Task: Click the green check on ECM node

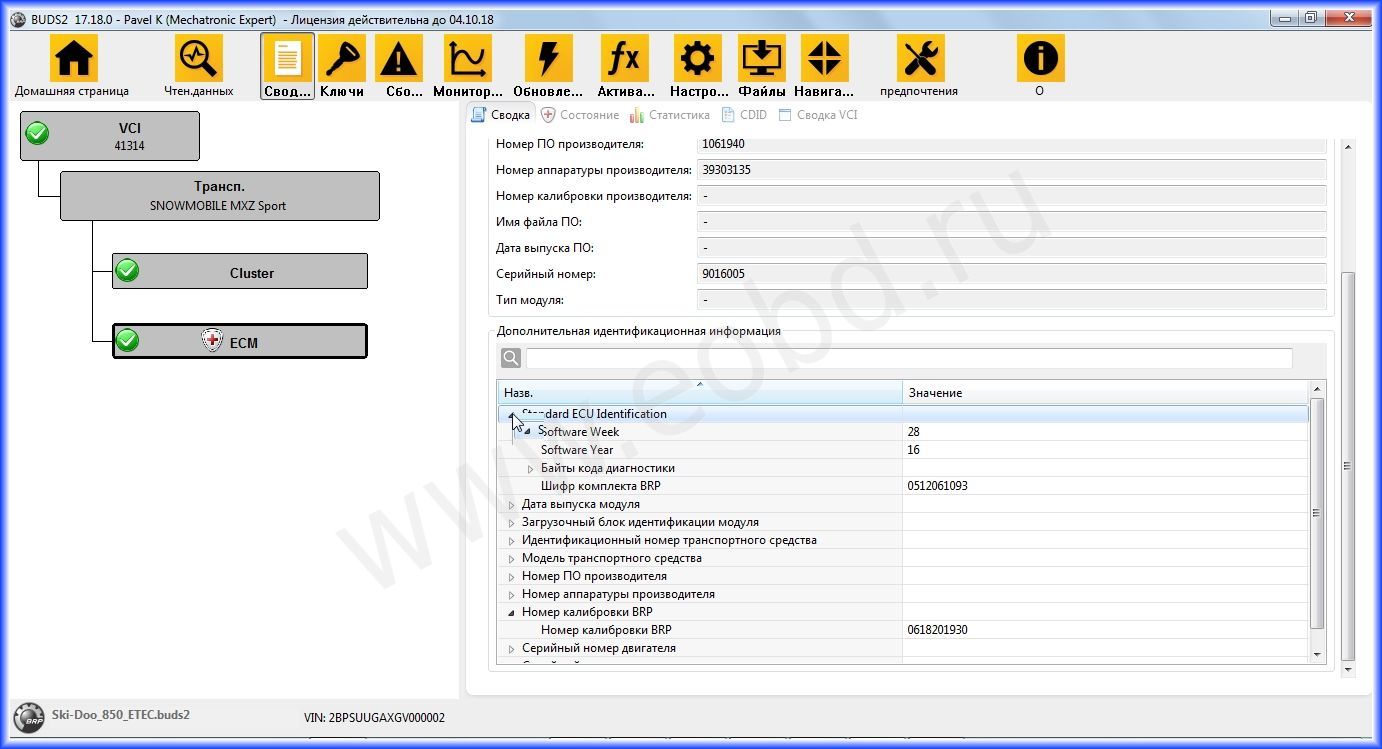Action: coord(127,340)
